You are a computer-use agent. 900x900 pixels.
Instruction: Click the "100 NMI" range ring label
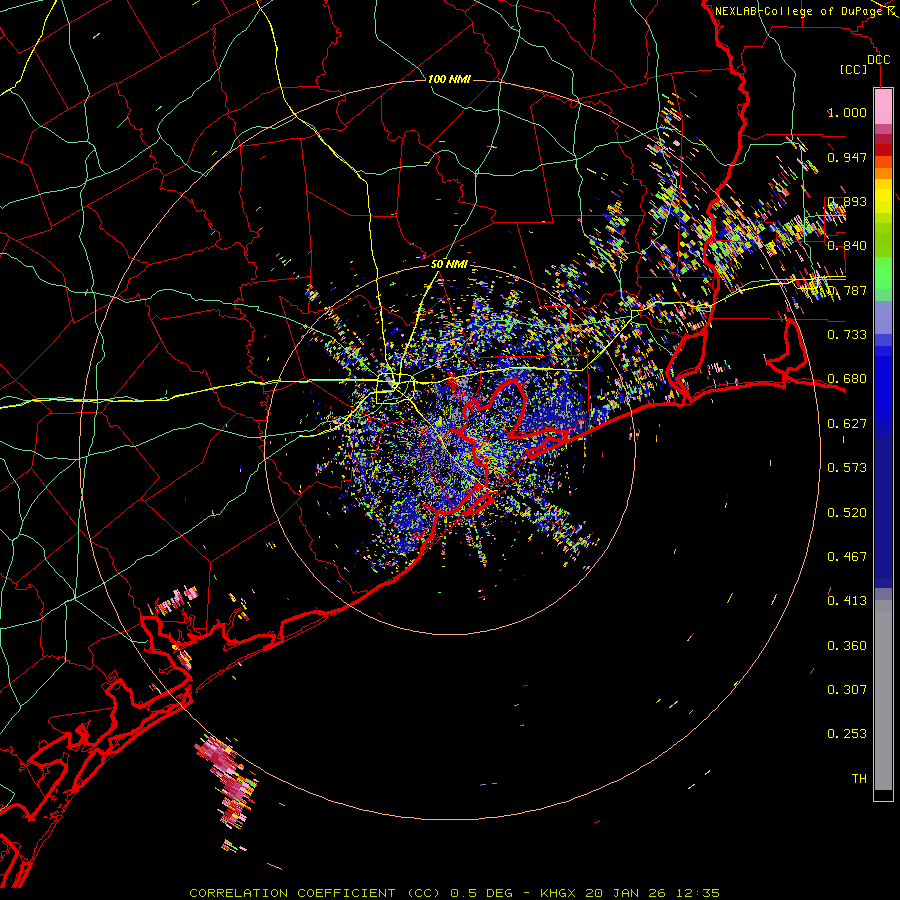pyautogui.click(x=449, y=79)
